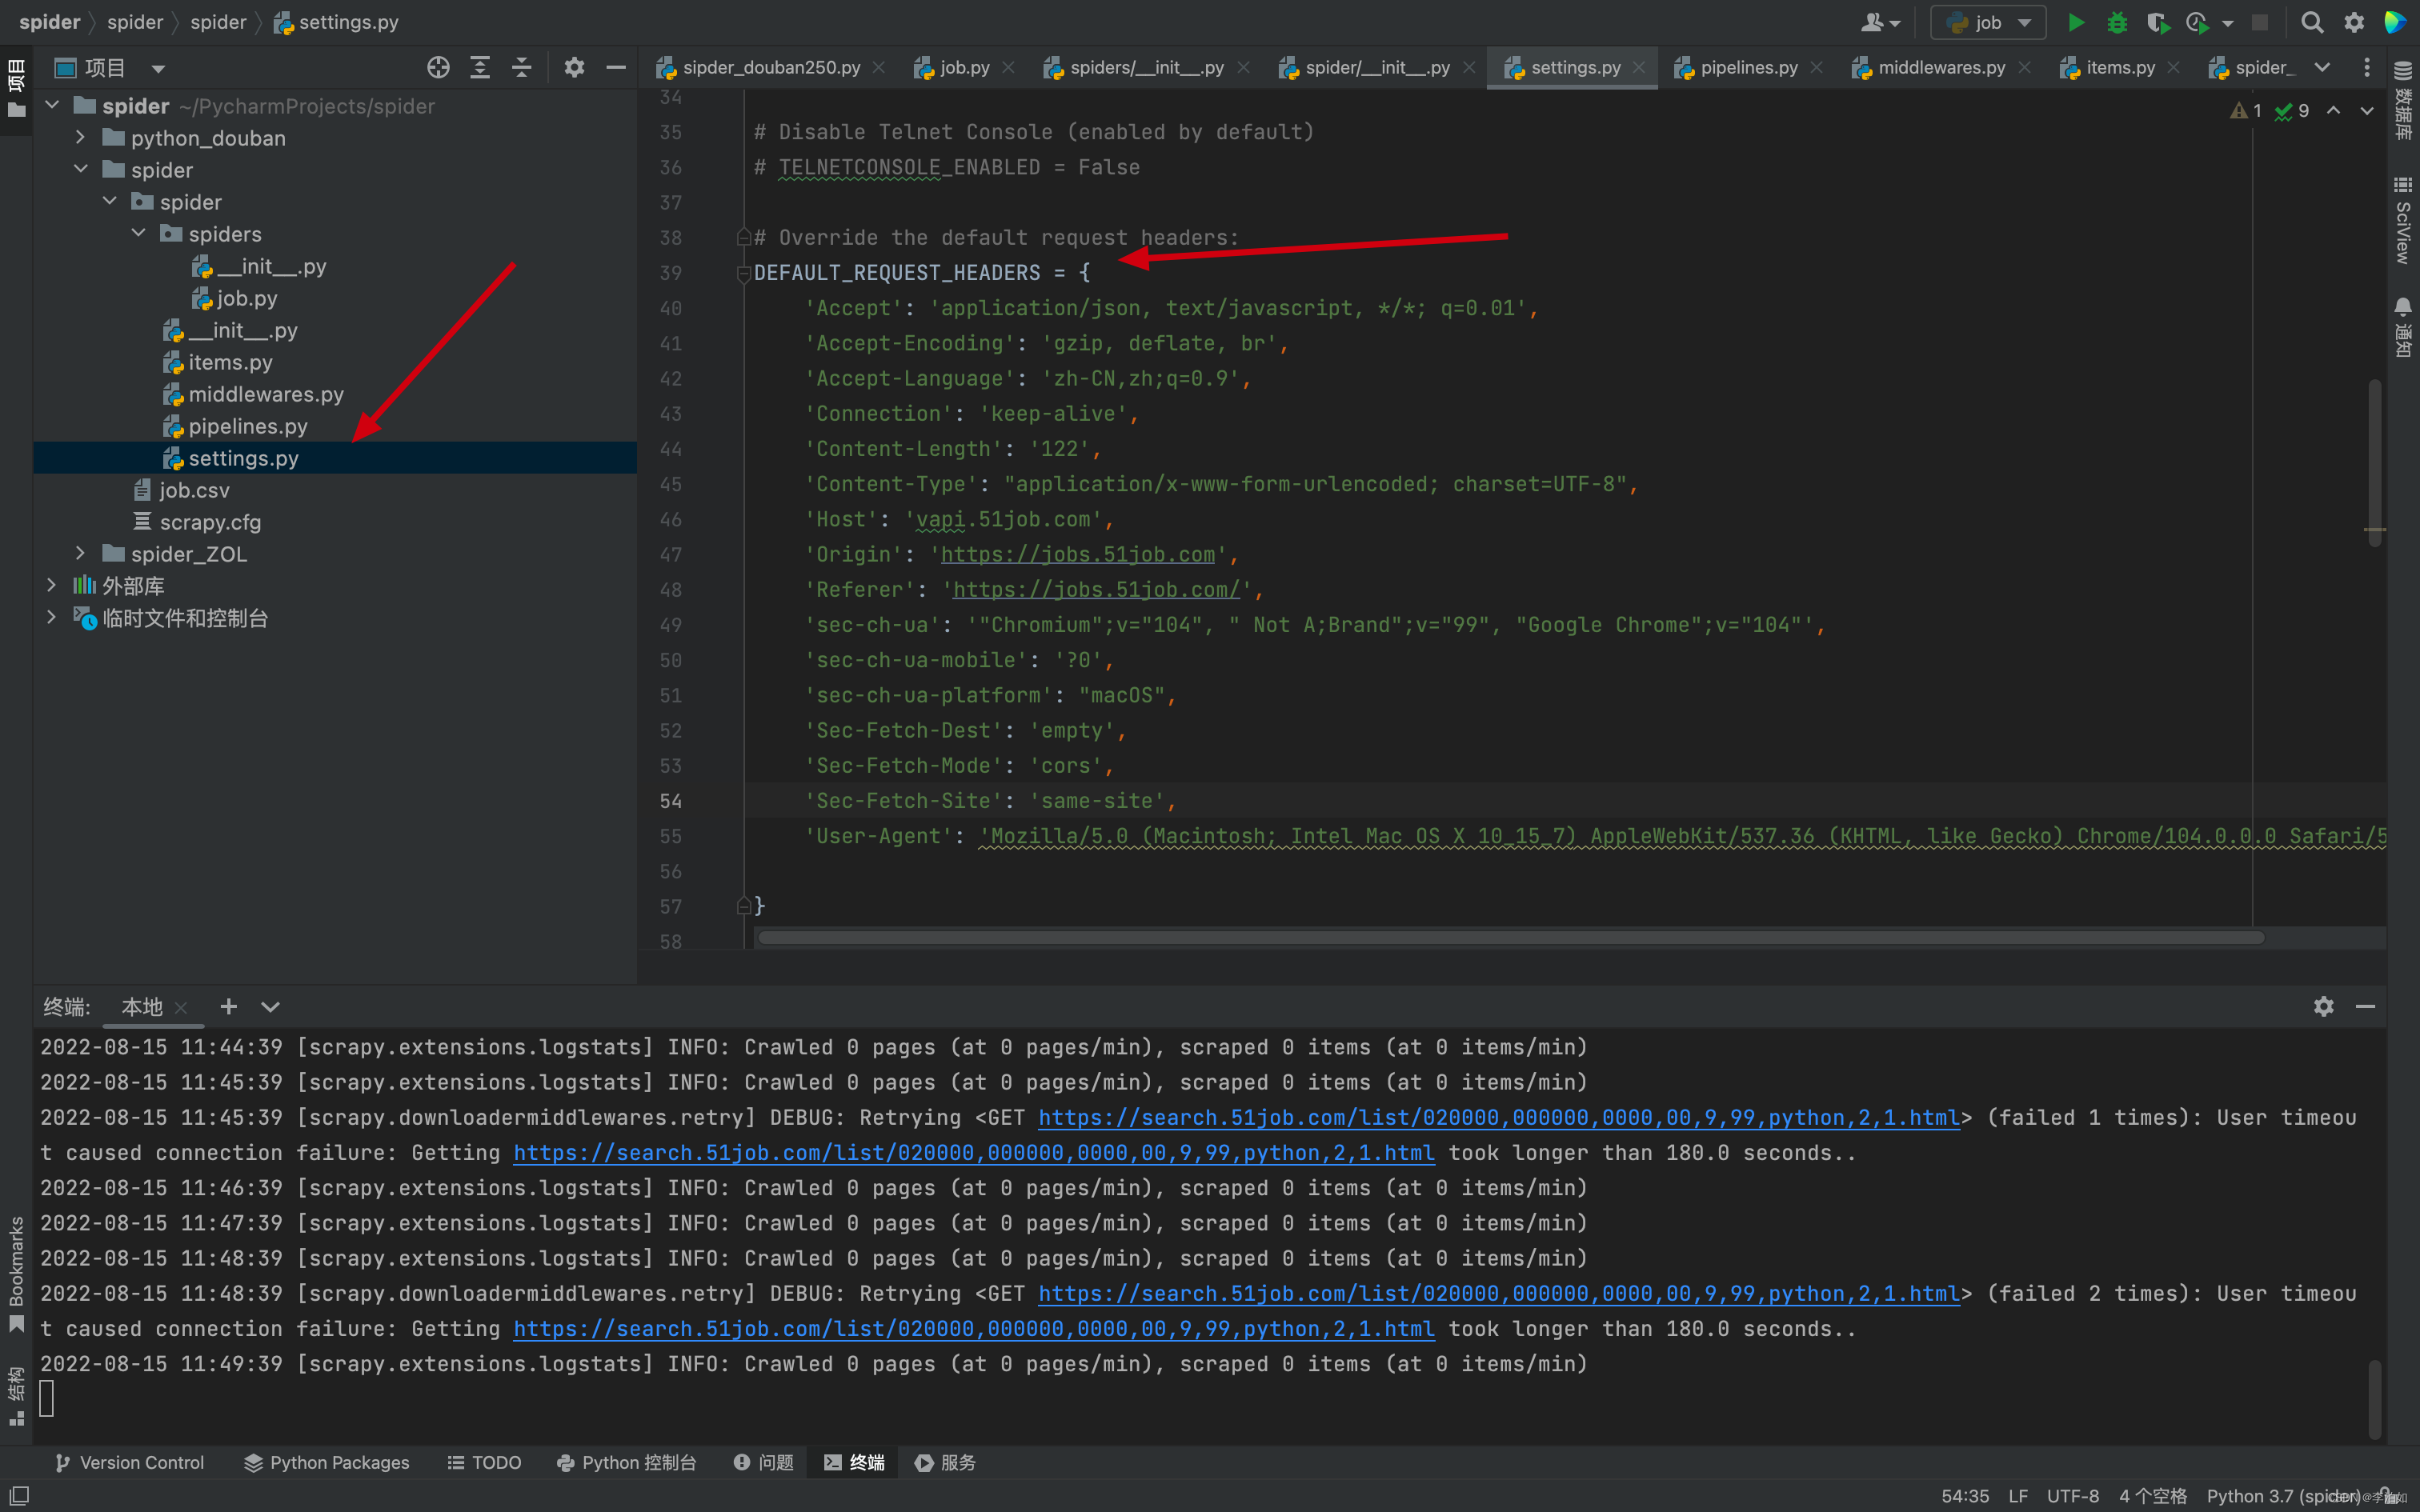Fold DEFAULT_REQUEST_HEADERS block at line 39

click(x=743, y=272)
